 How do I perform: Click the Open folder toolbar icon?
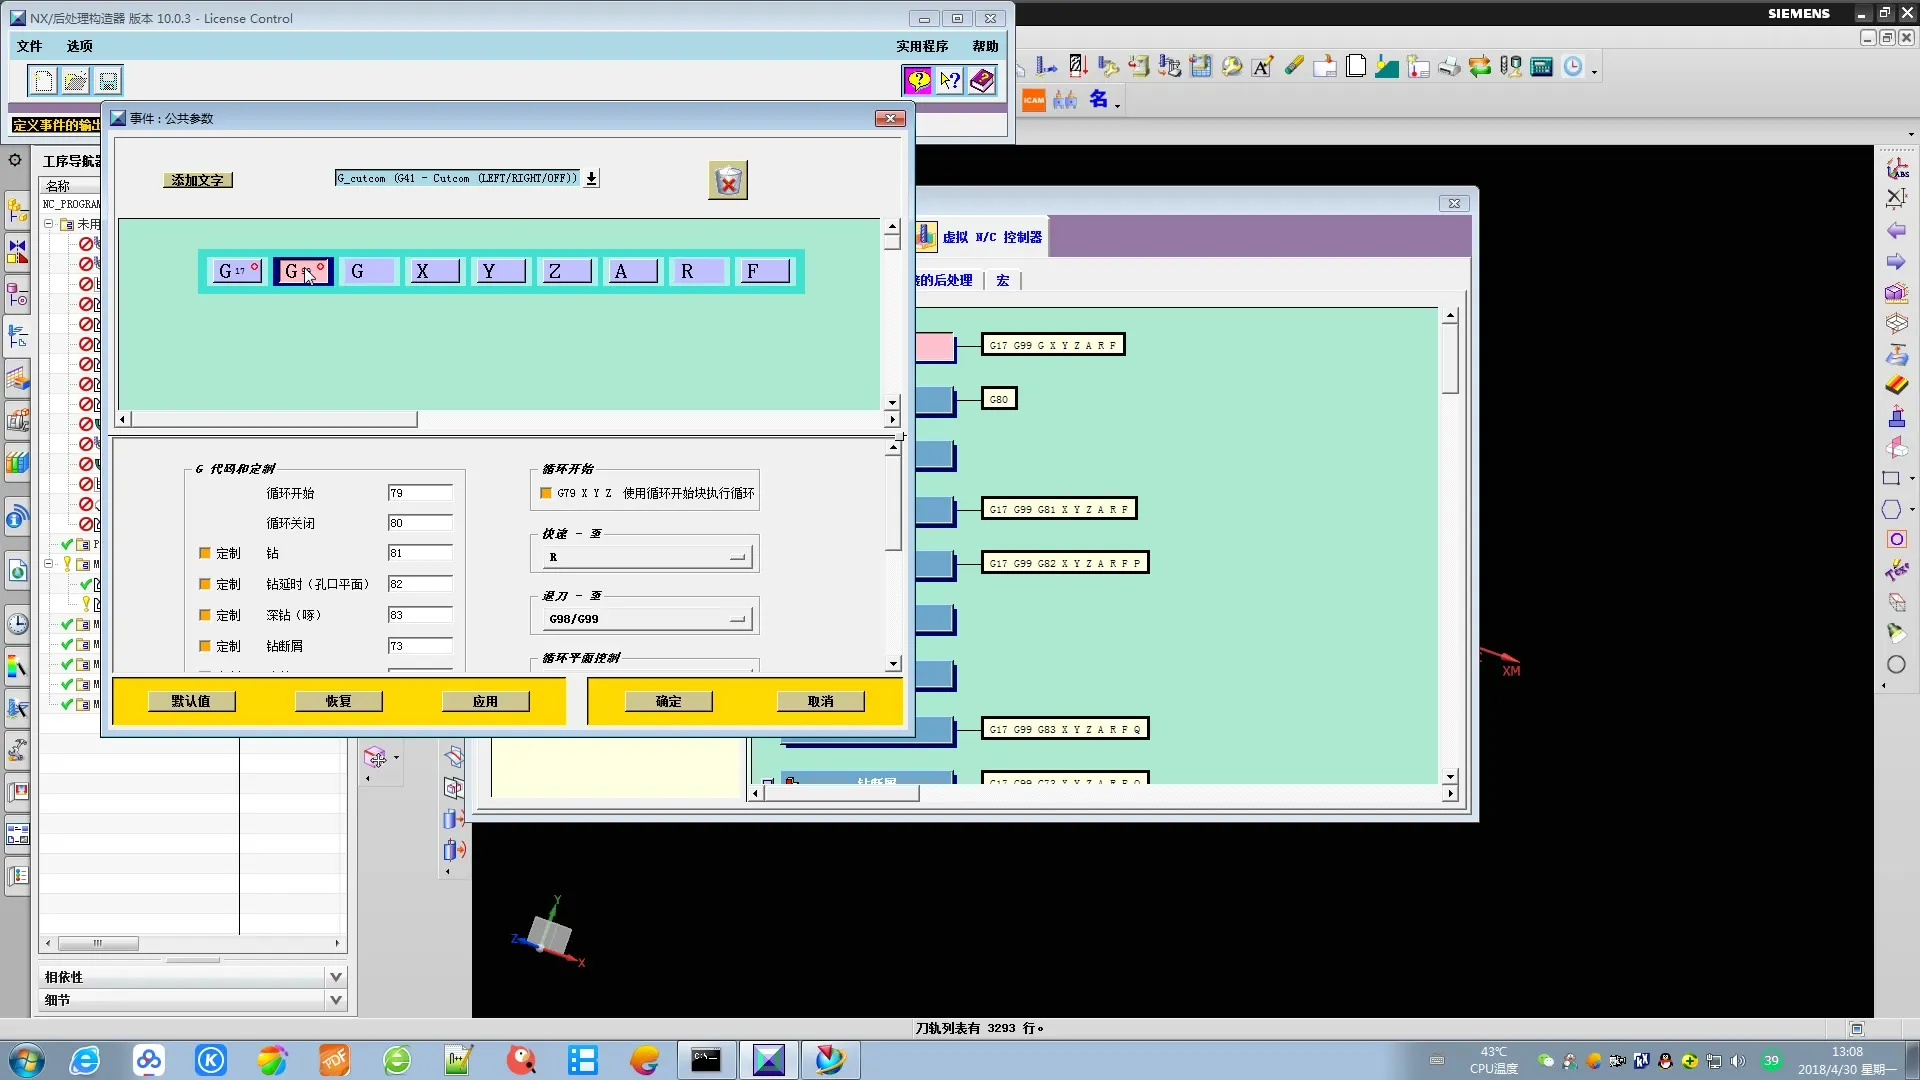(x=76, y=81)
